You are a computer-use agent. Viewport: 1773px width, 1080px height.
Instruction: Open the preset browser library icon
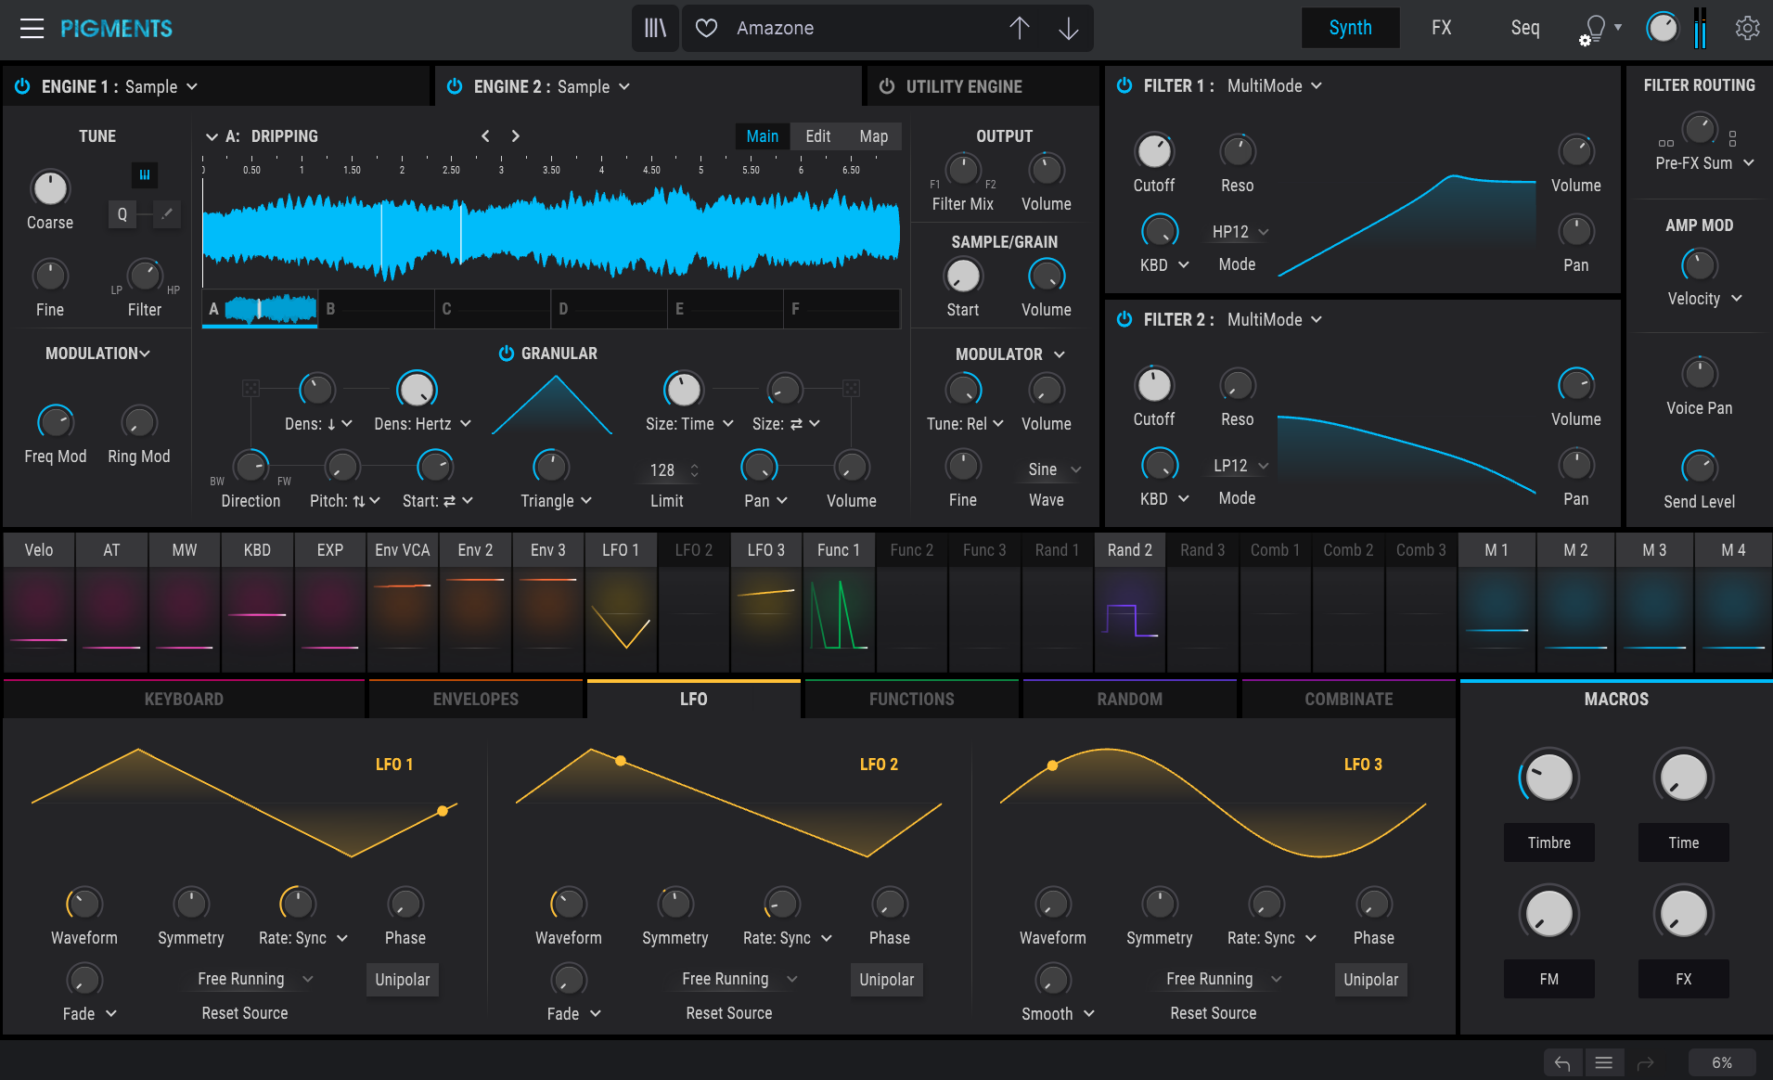[655, 28]
